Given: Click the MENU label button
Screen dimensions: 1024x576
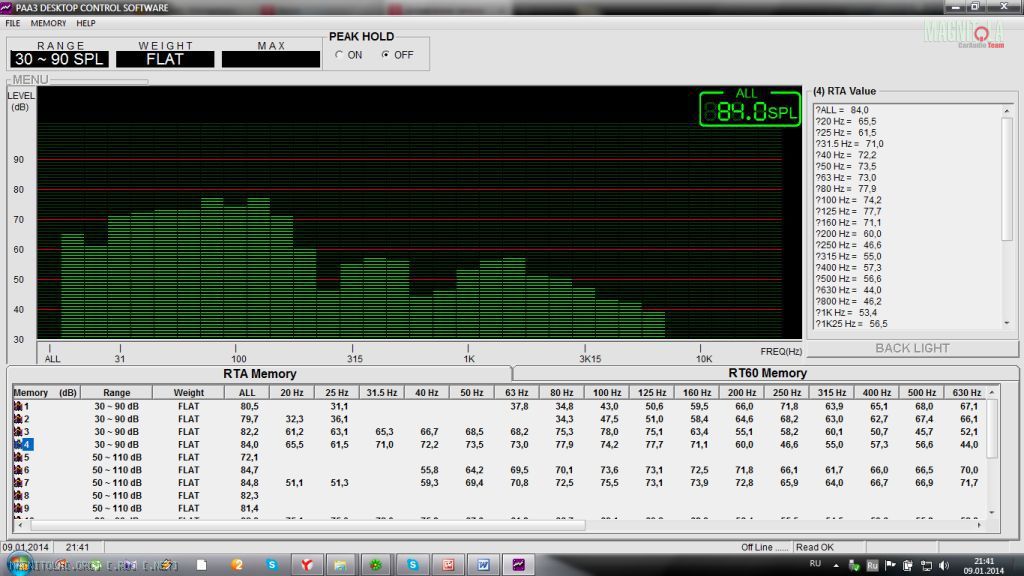Looking at the screenshot, I should 30,80.
